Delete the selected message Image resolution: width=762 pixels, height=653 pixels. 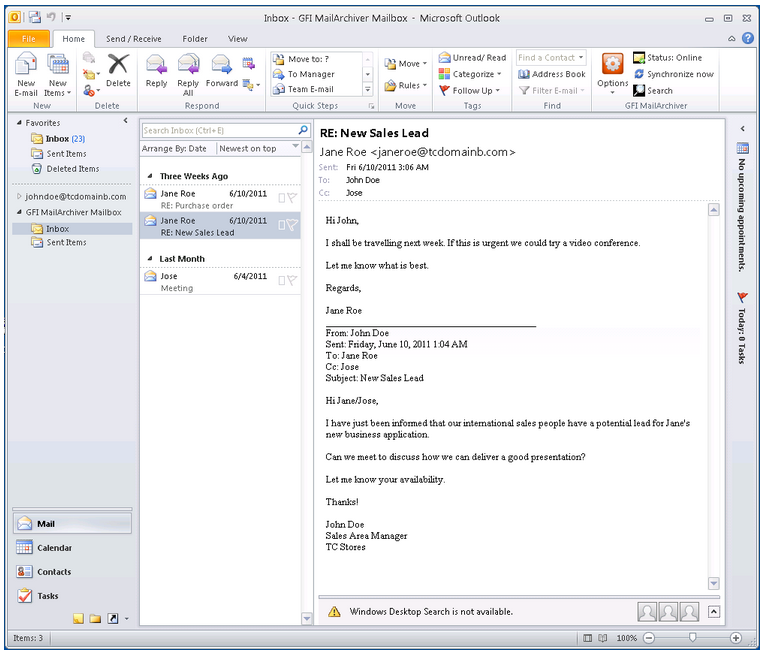118,71
